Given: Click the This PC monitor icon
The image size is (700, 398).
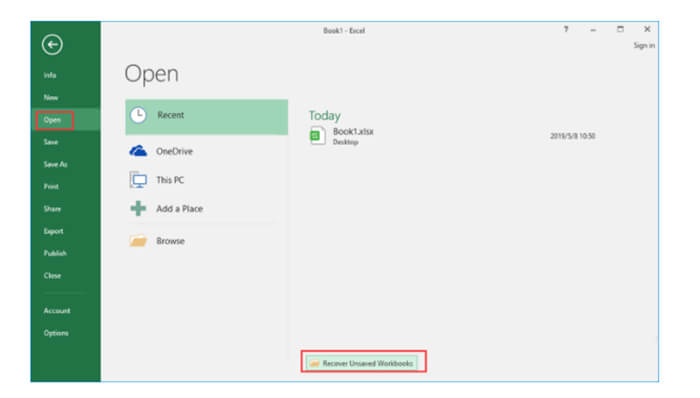Looking at the screenshot, I should click(x=138, y=180).
